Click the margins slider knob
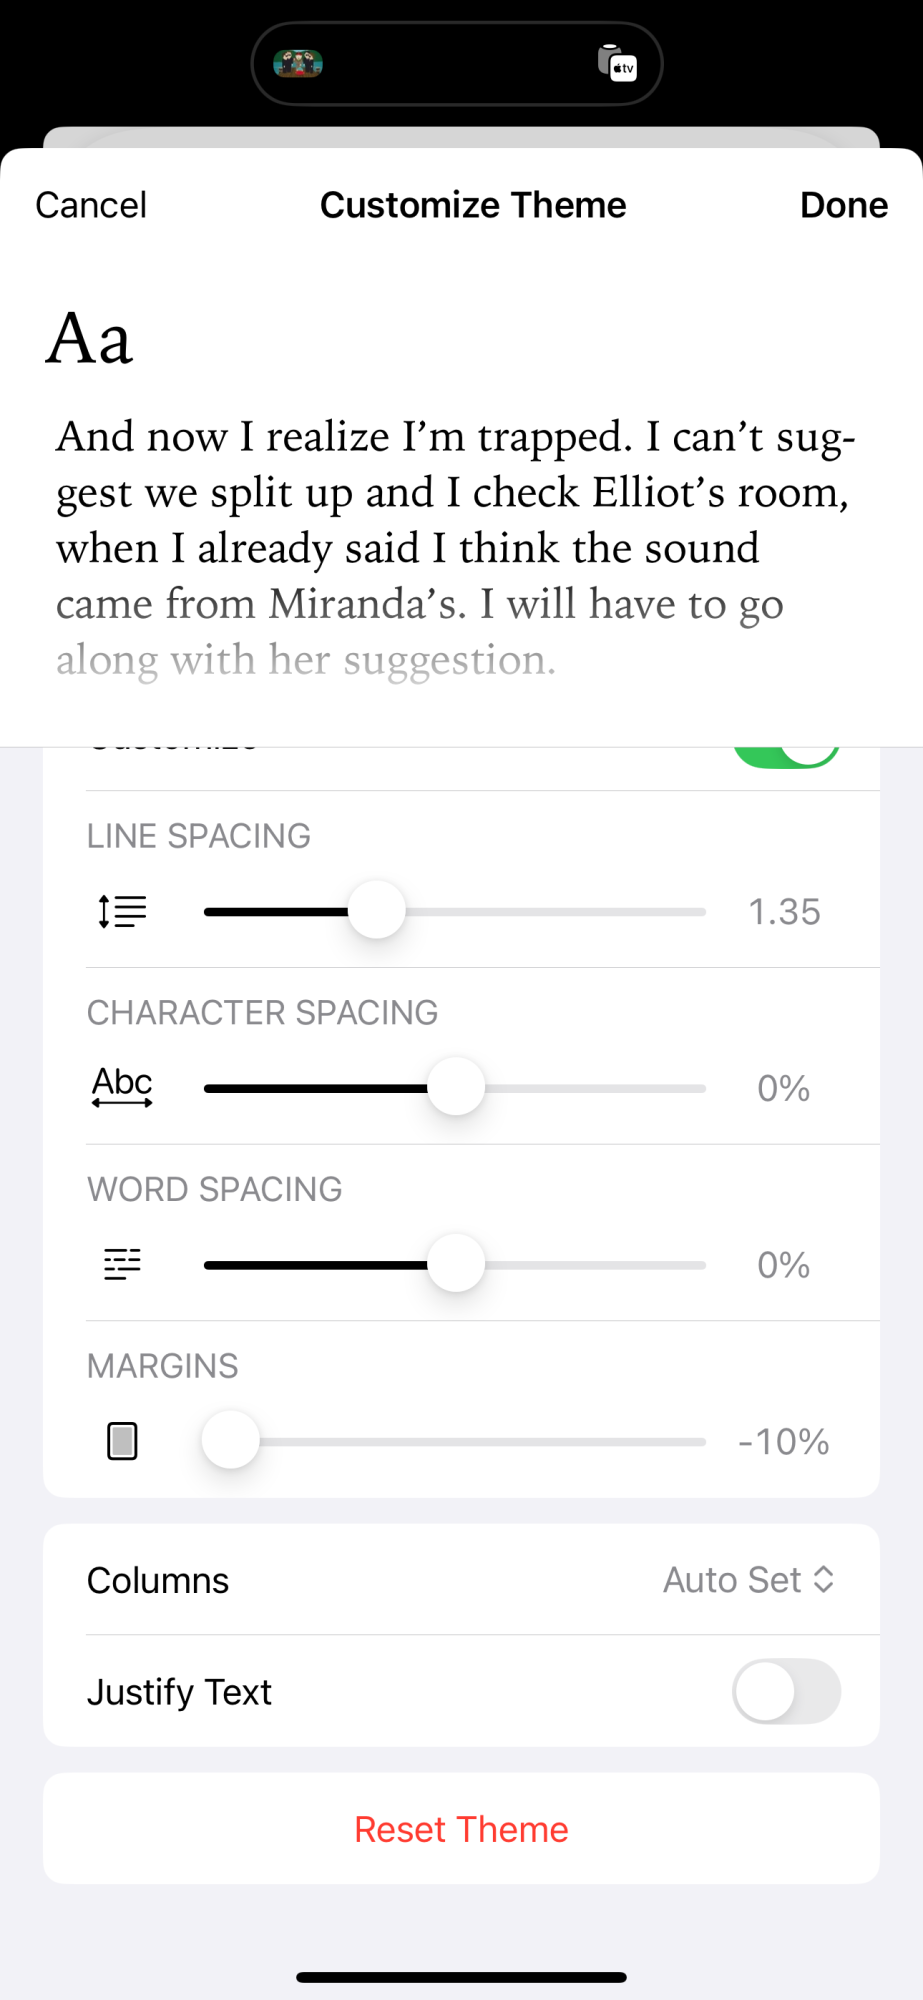 [231, 1440]
